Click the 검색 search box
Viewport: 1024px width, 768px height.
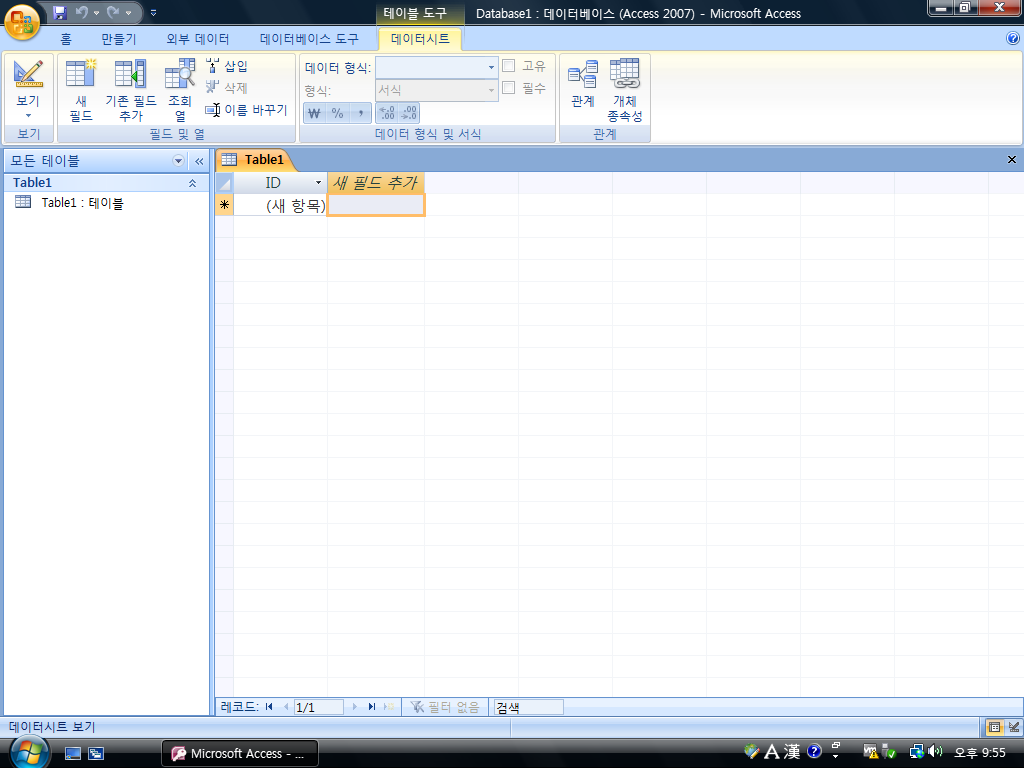[528, 707]
